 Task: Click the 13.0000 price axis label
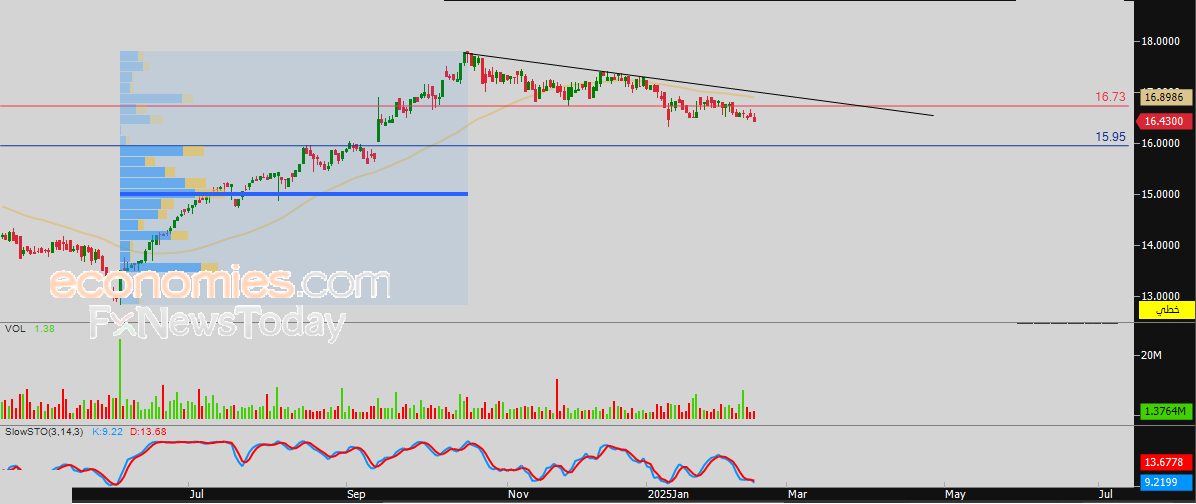click(1162, 297)
